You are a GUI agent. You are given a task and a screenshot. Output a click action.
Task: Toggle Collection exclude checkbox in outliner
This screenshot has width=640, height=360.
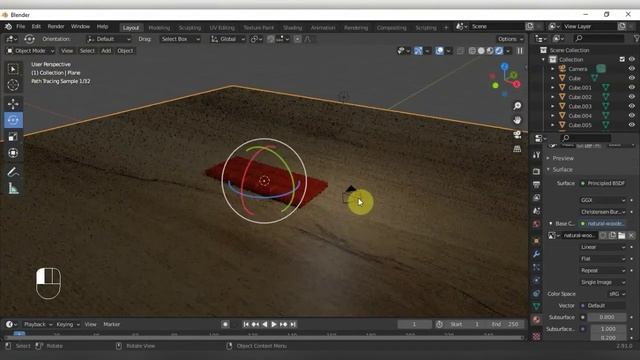click(622, 59)
